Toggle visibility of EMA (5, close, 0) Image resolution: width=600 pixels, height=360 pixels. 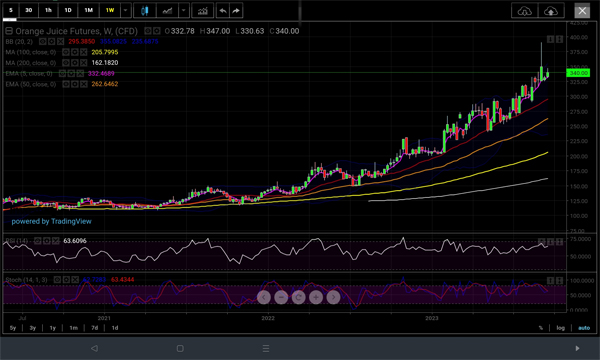(x=62, y=73)
